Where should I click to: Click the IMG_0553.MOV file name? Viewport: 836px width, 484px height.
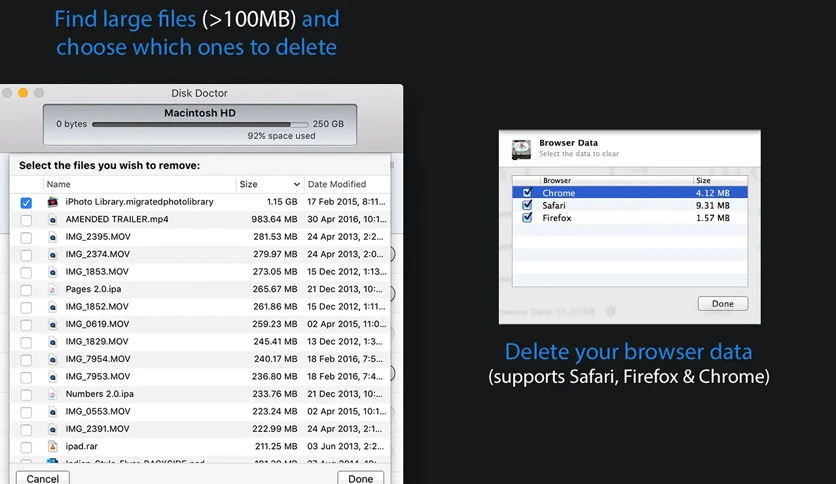pos(98,411)
